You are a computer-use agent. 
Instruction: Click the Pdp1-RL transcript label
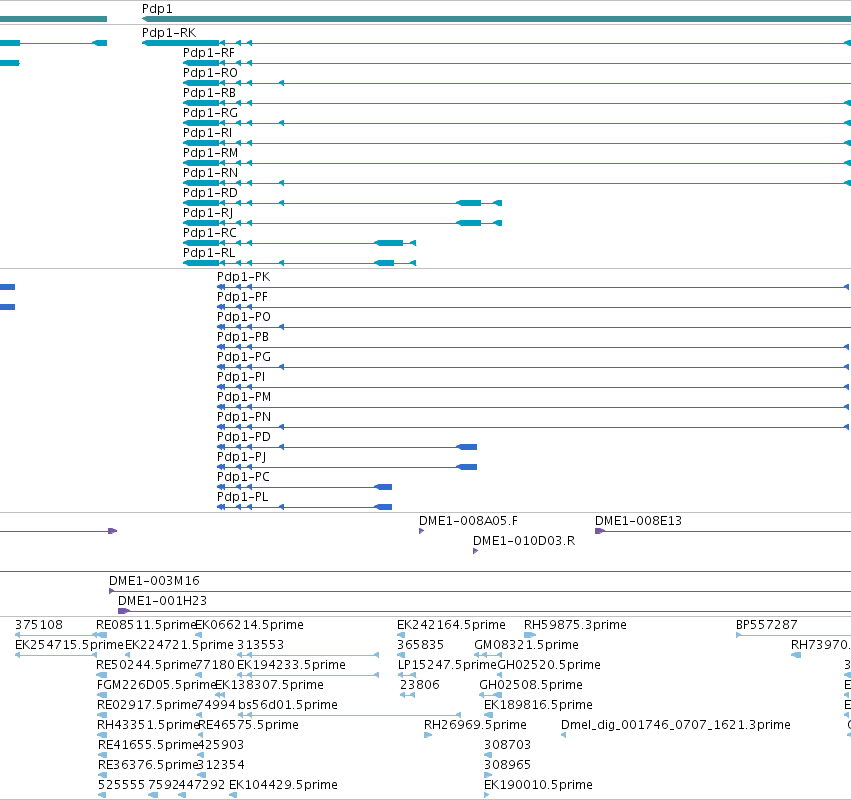(209, 253)
